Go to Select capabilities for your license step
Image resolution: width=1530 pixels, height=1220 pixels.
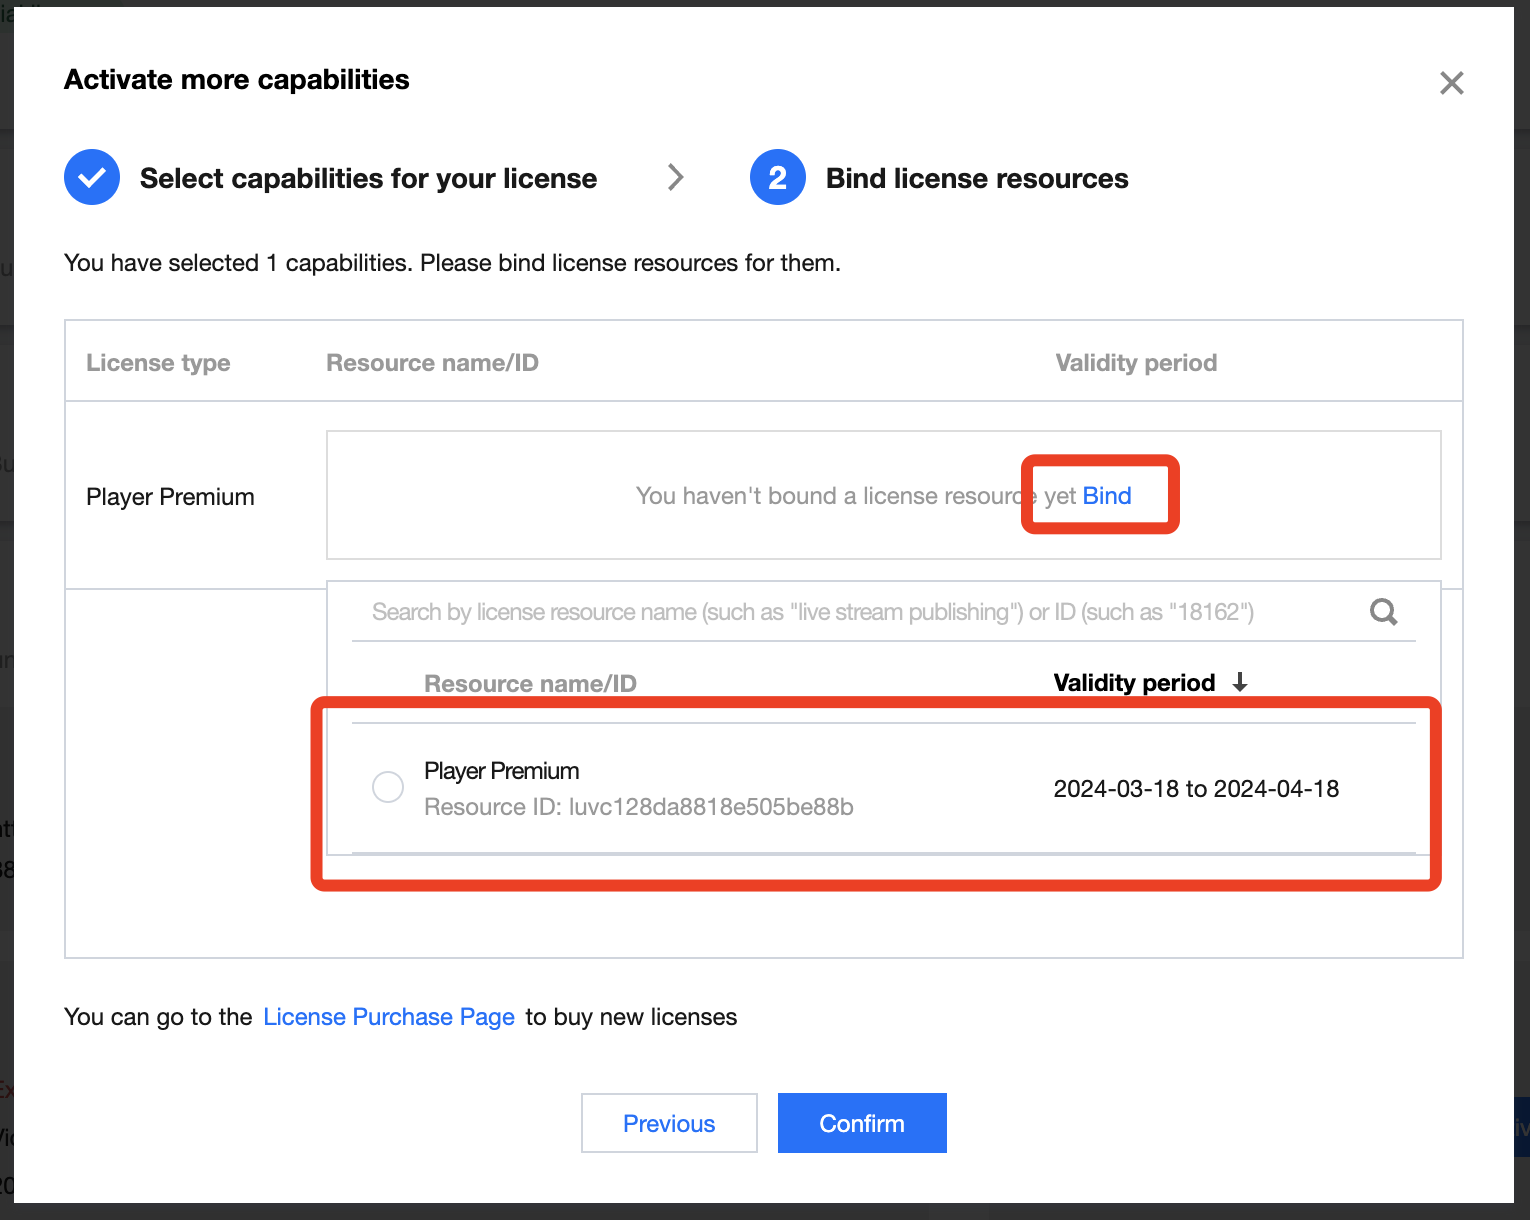pyautogui.click(x=368, y=178)
